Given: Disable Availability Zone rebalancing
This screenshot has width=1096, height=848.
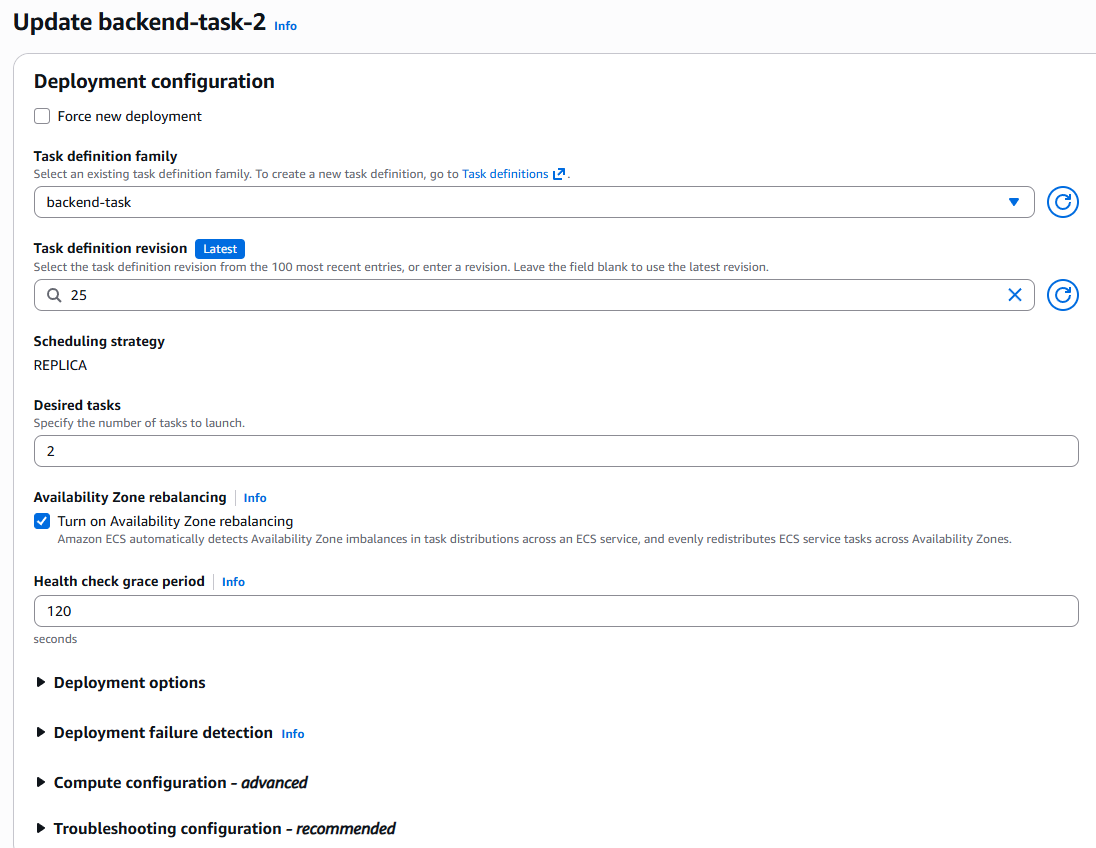Looking at the screenshot, I should click(x=41, y=521).
